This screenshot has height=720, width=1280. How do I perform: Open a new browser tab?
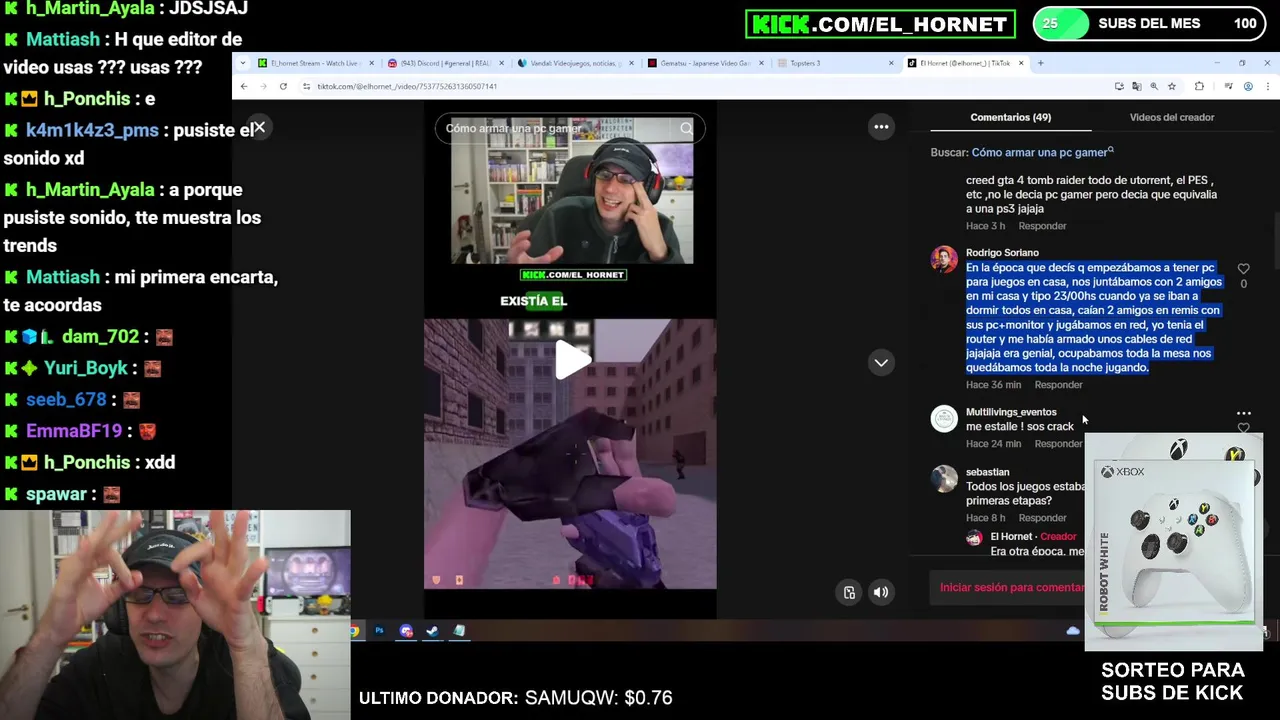(x=1040, y=63)
